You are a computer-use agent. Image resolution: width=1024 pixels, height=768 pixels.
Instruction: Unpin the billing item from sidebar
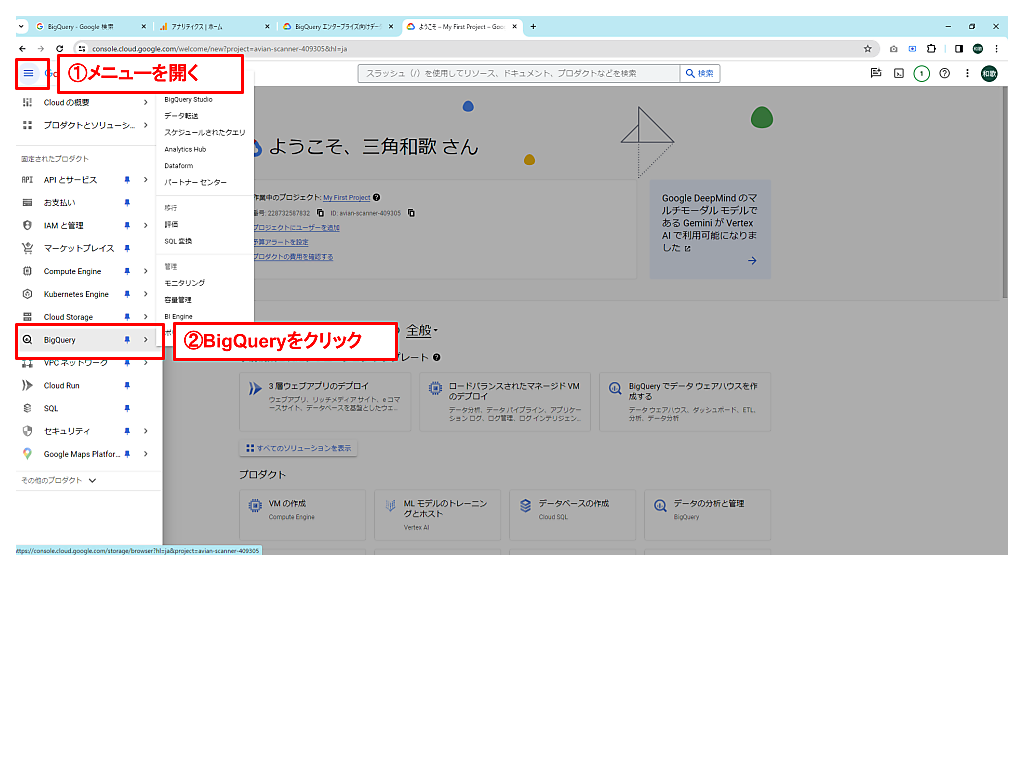127,202
